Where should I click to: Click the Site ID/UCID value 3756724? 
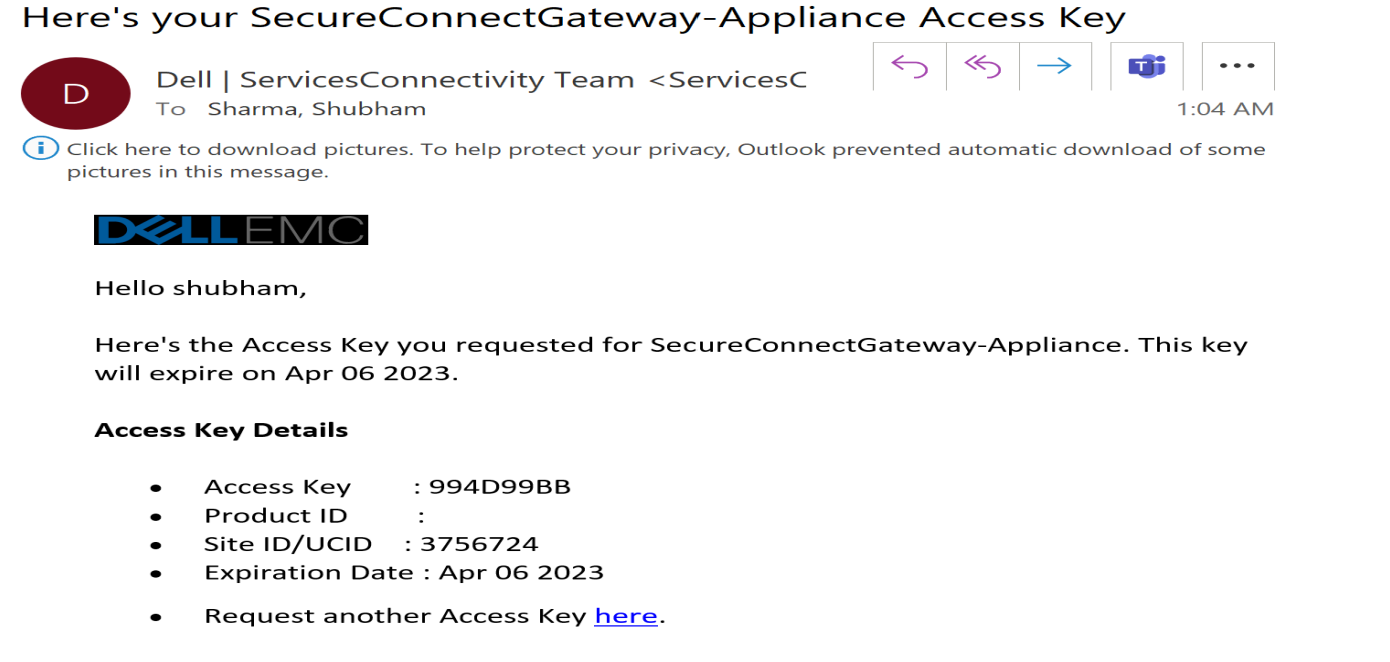pyautogui.click(x=479, y=544)
